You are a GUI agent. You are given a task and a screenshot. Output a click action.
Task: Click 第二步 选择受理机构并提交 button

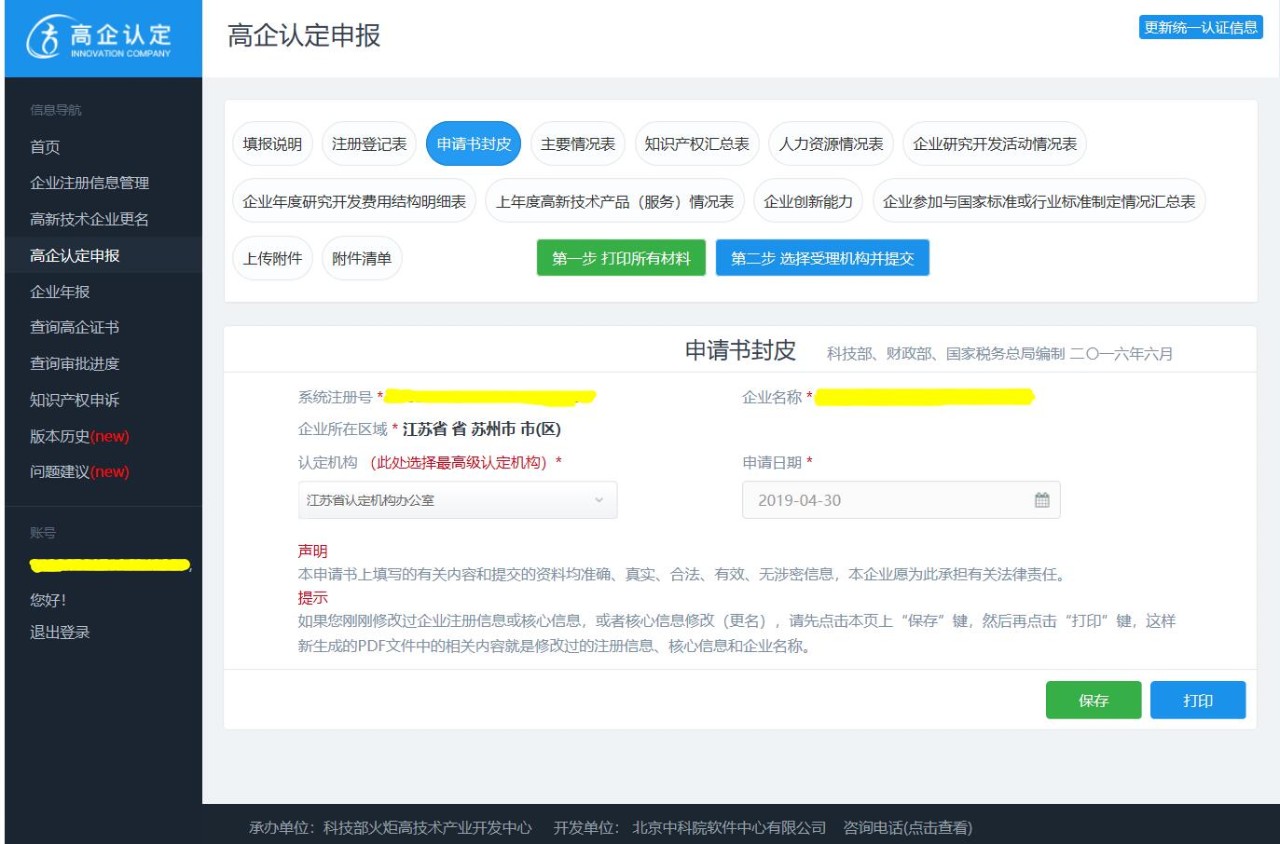822,257
